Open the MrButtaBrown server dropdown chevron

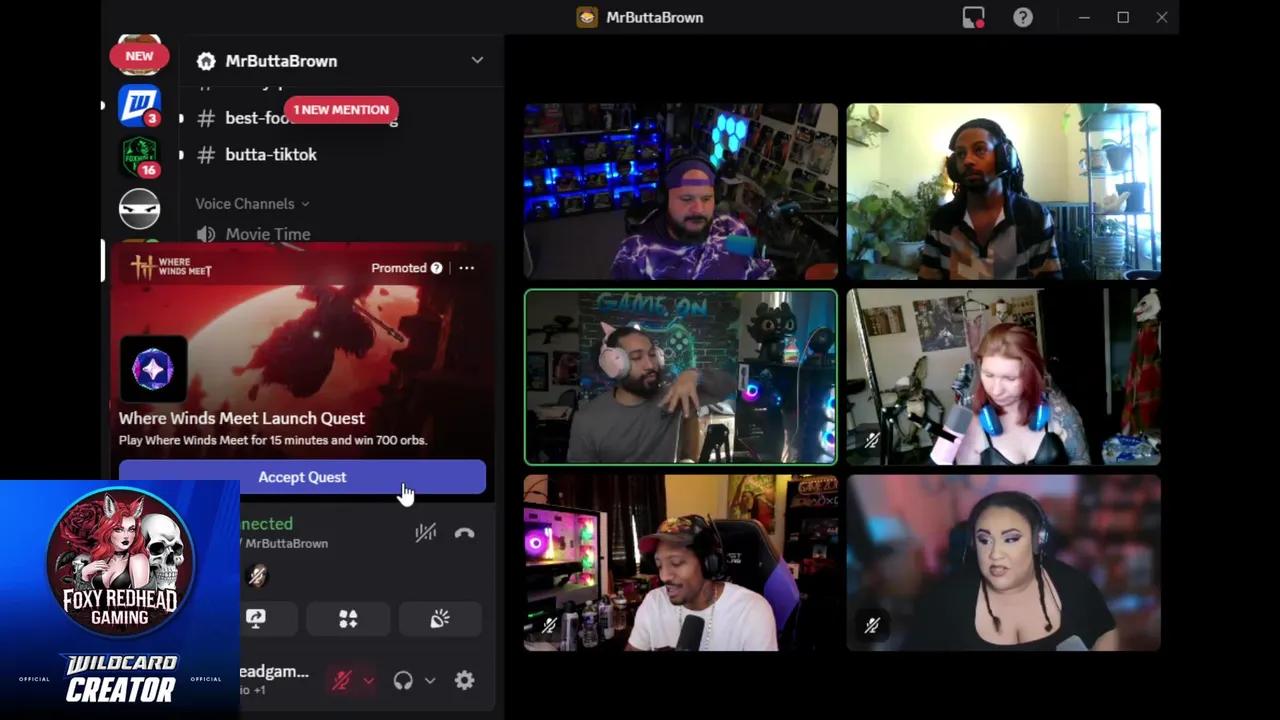(477, 61)
